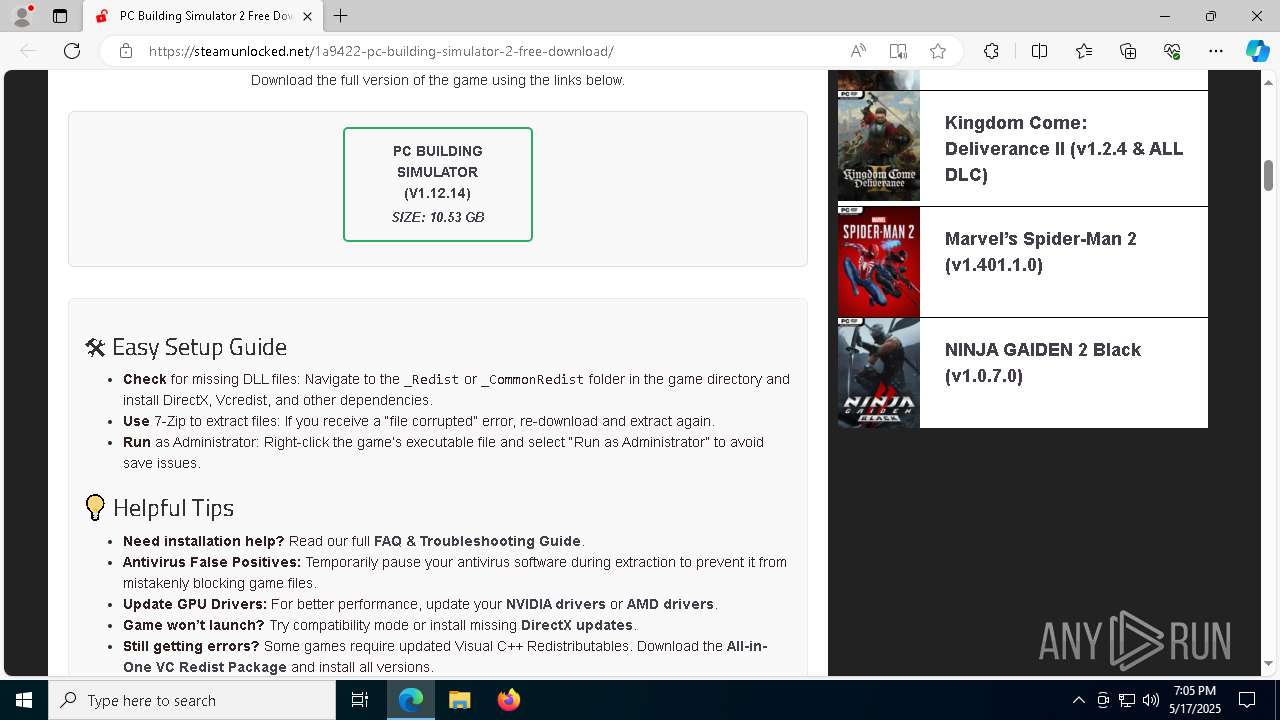
Task: Toggle split screen view
Action: tap(1039, 51)
